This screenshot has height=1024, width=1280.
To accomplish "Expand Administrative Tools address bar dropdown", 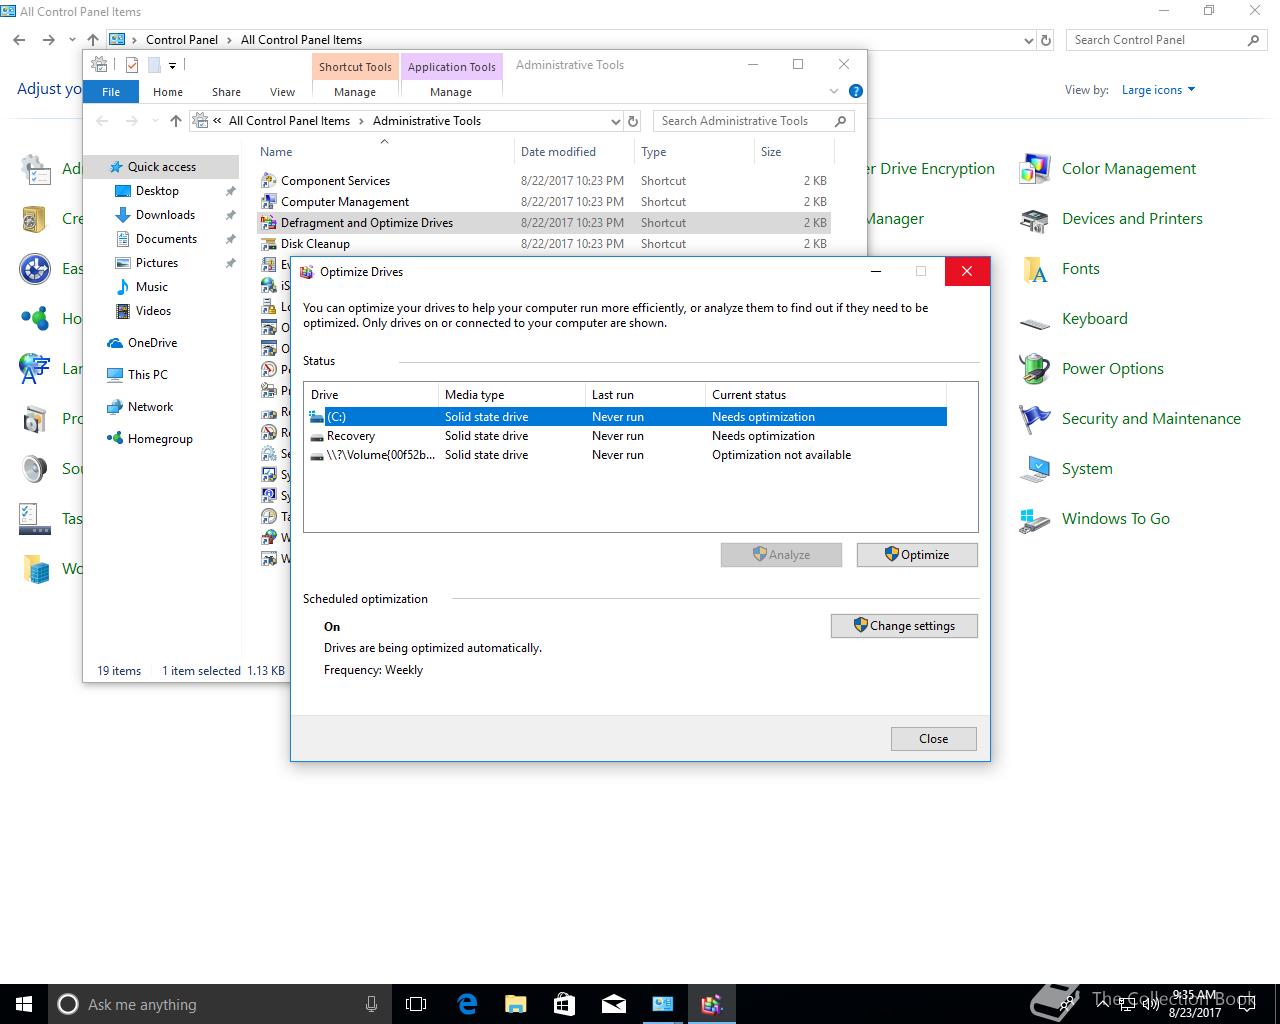I will pyautogui.click(x=615, y=121).
